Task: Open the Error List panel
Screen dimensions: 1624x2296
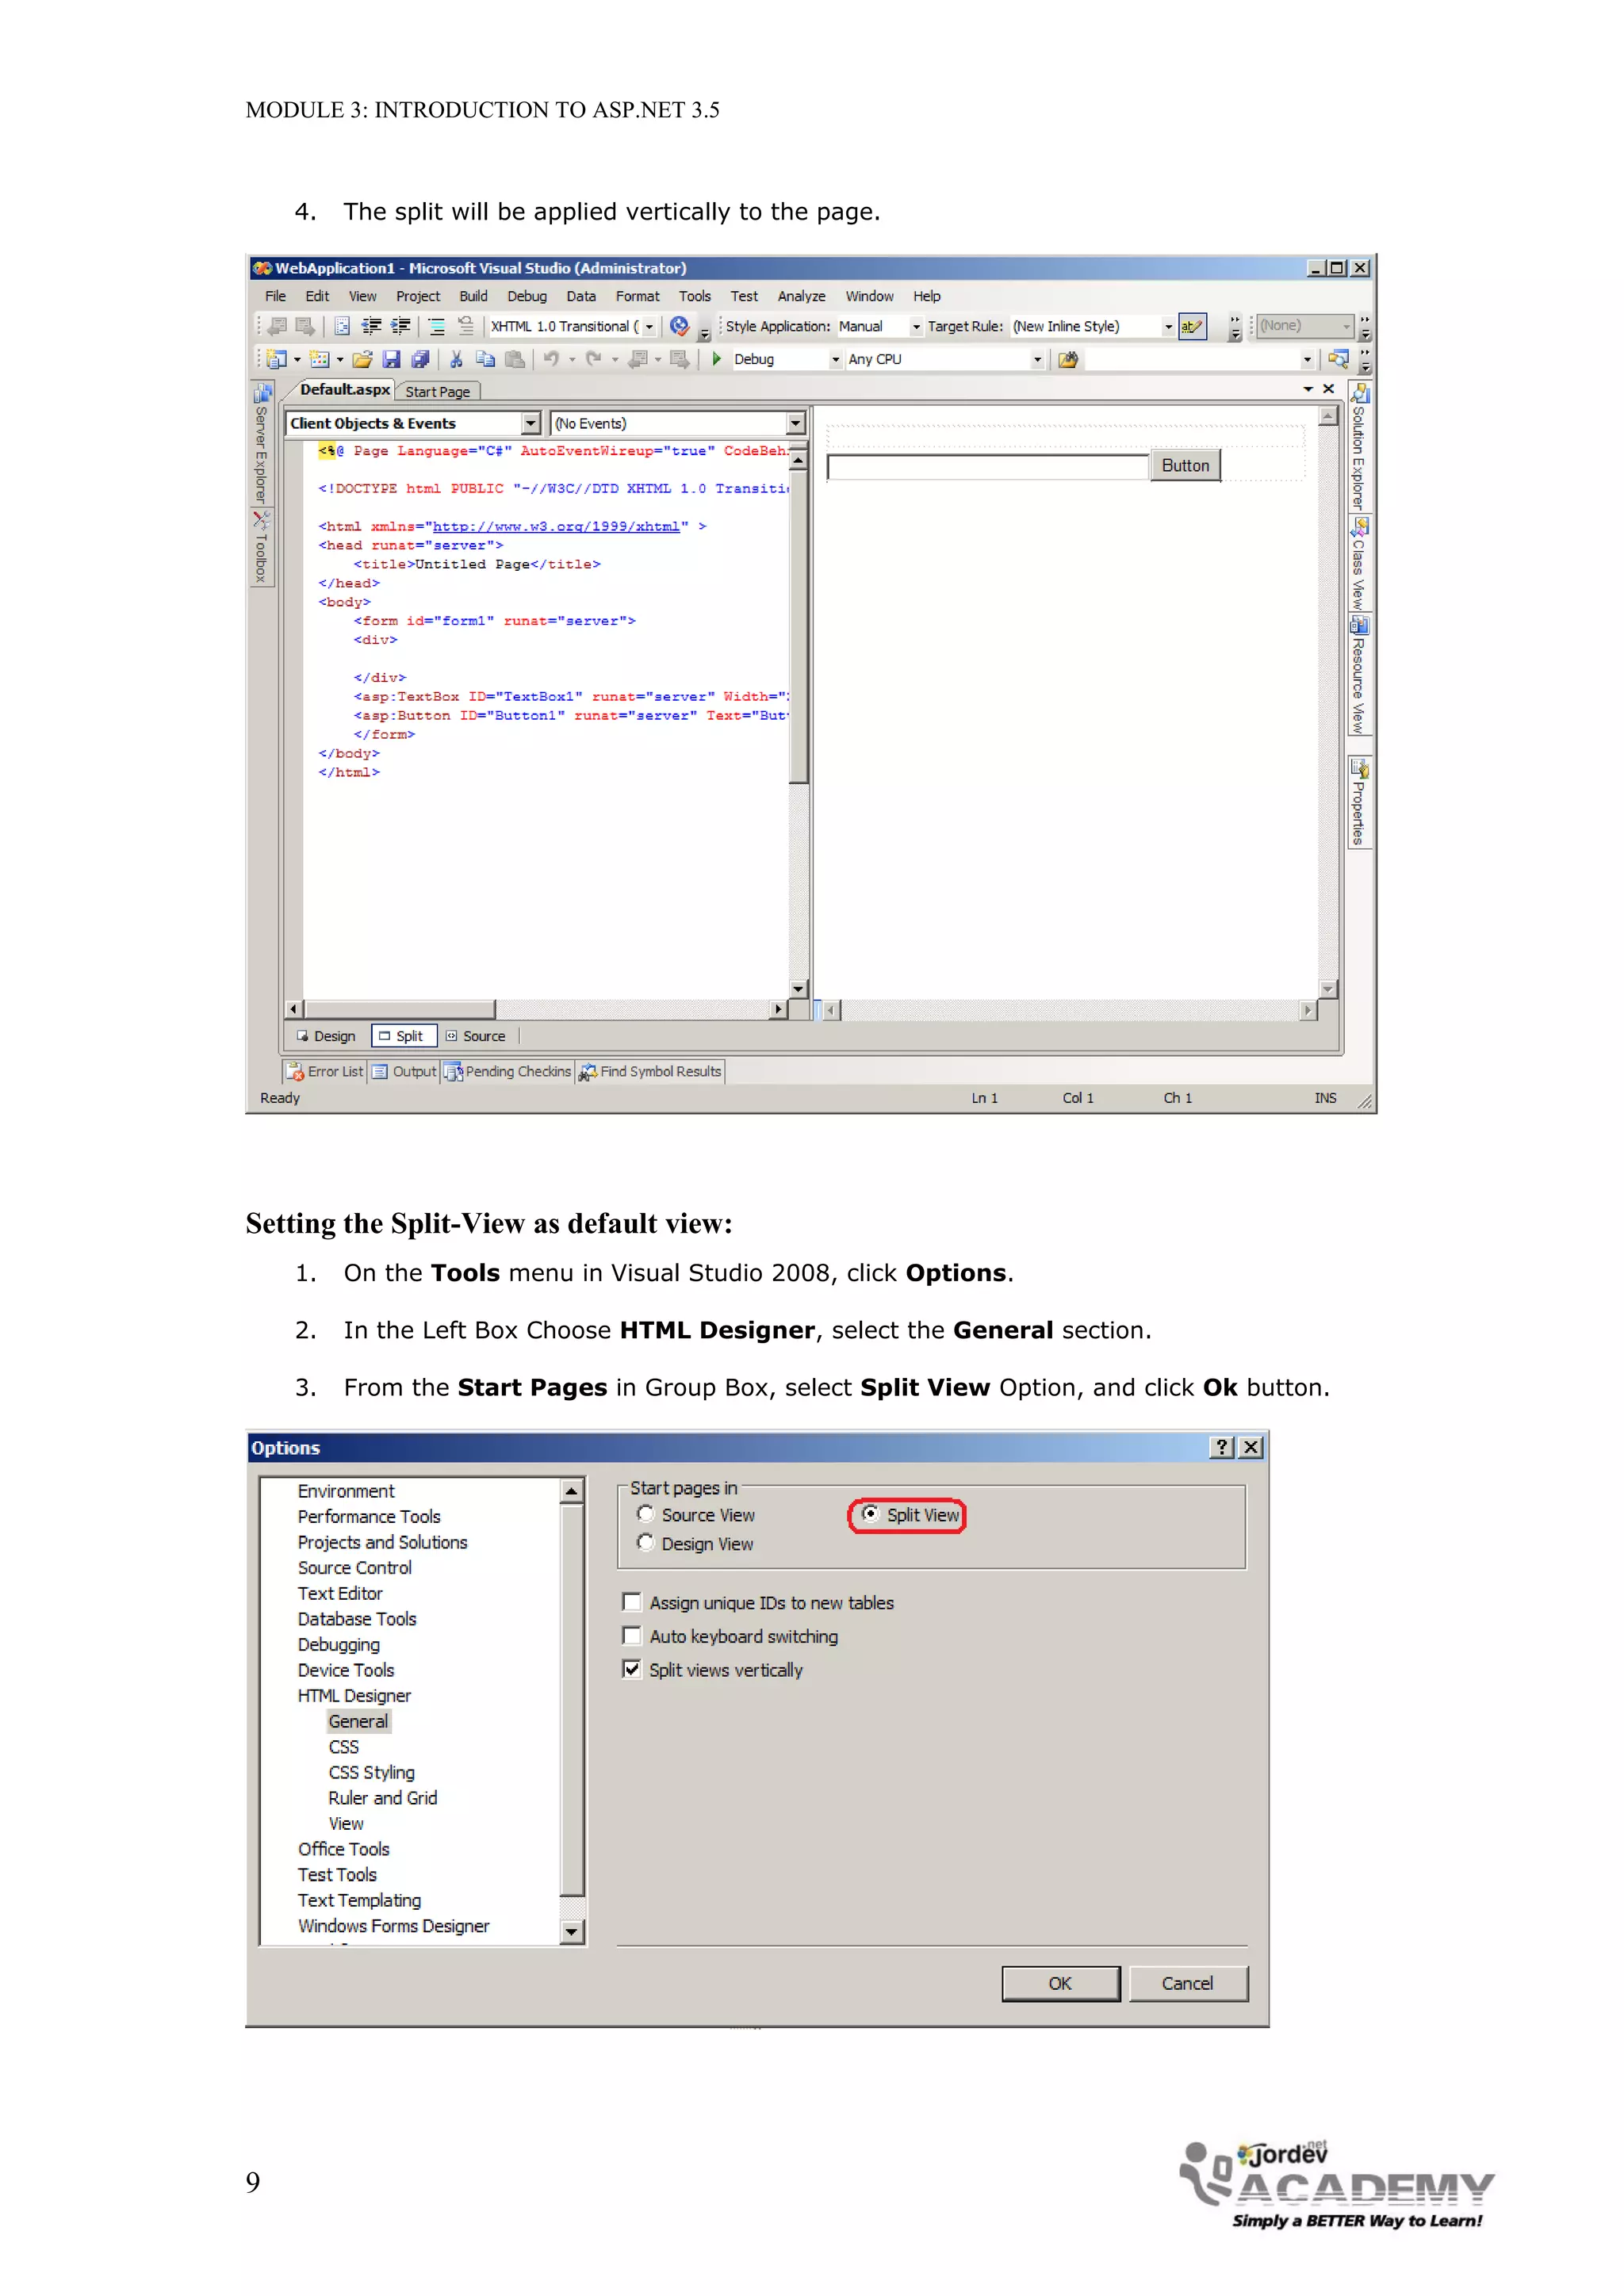Action: tap(325, 1072)
